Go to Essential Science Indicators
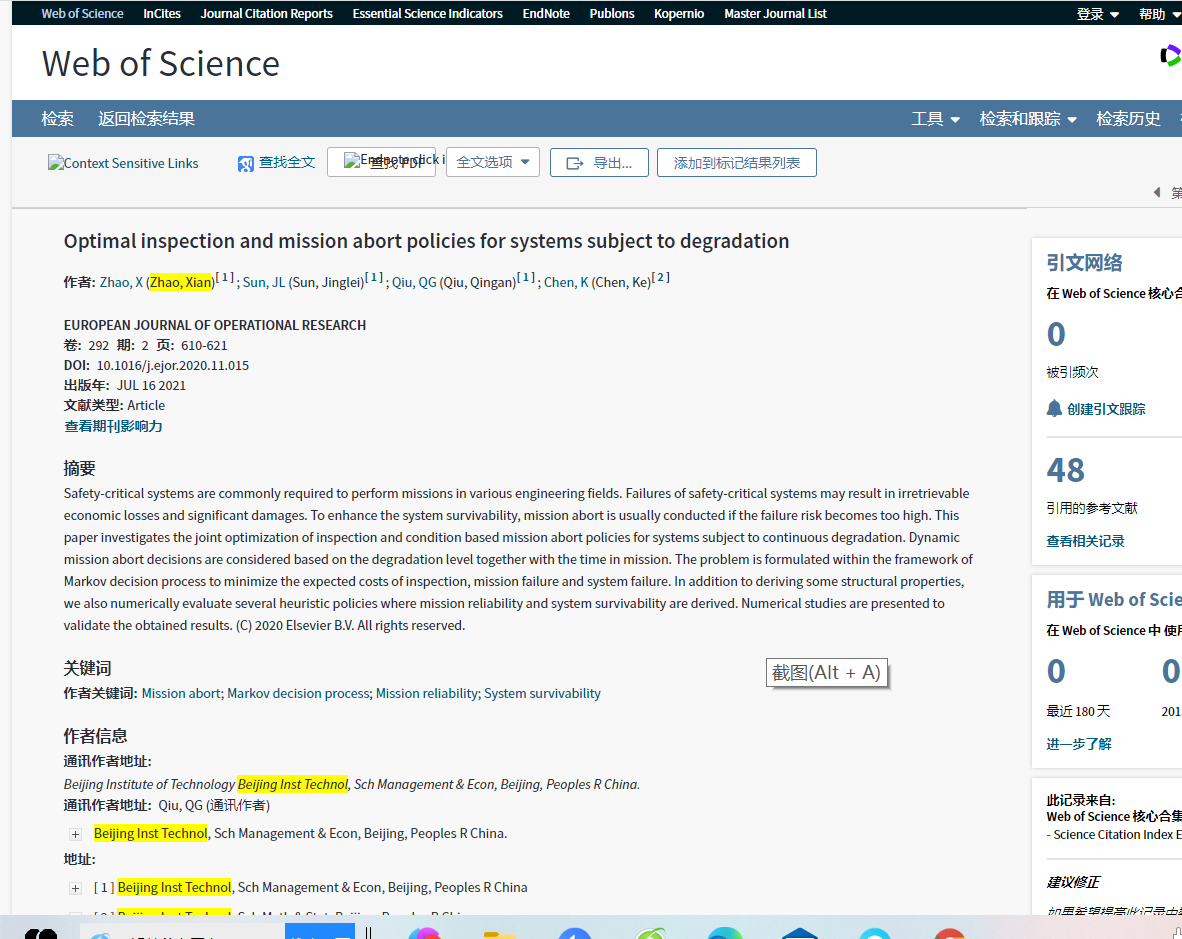The width and height of the screenshot is (1182, 939). coord(427,14)
